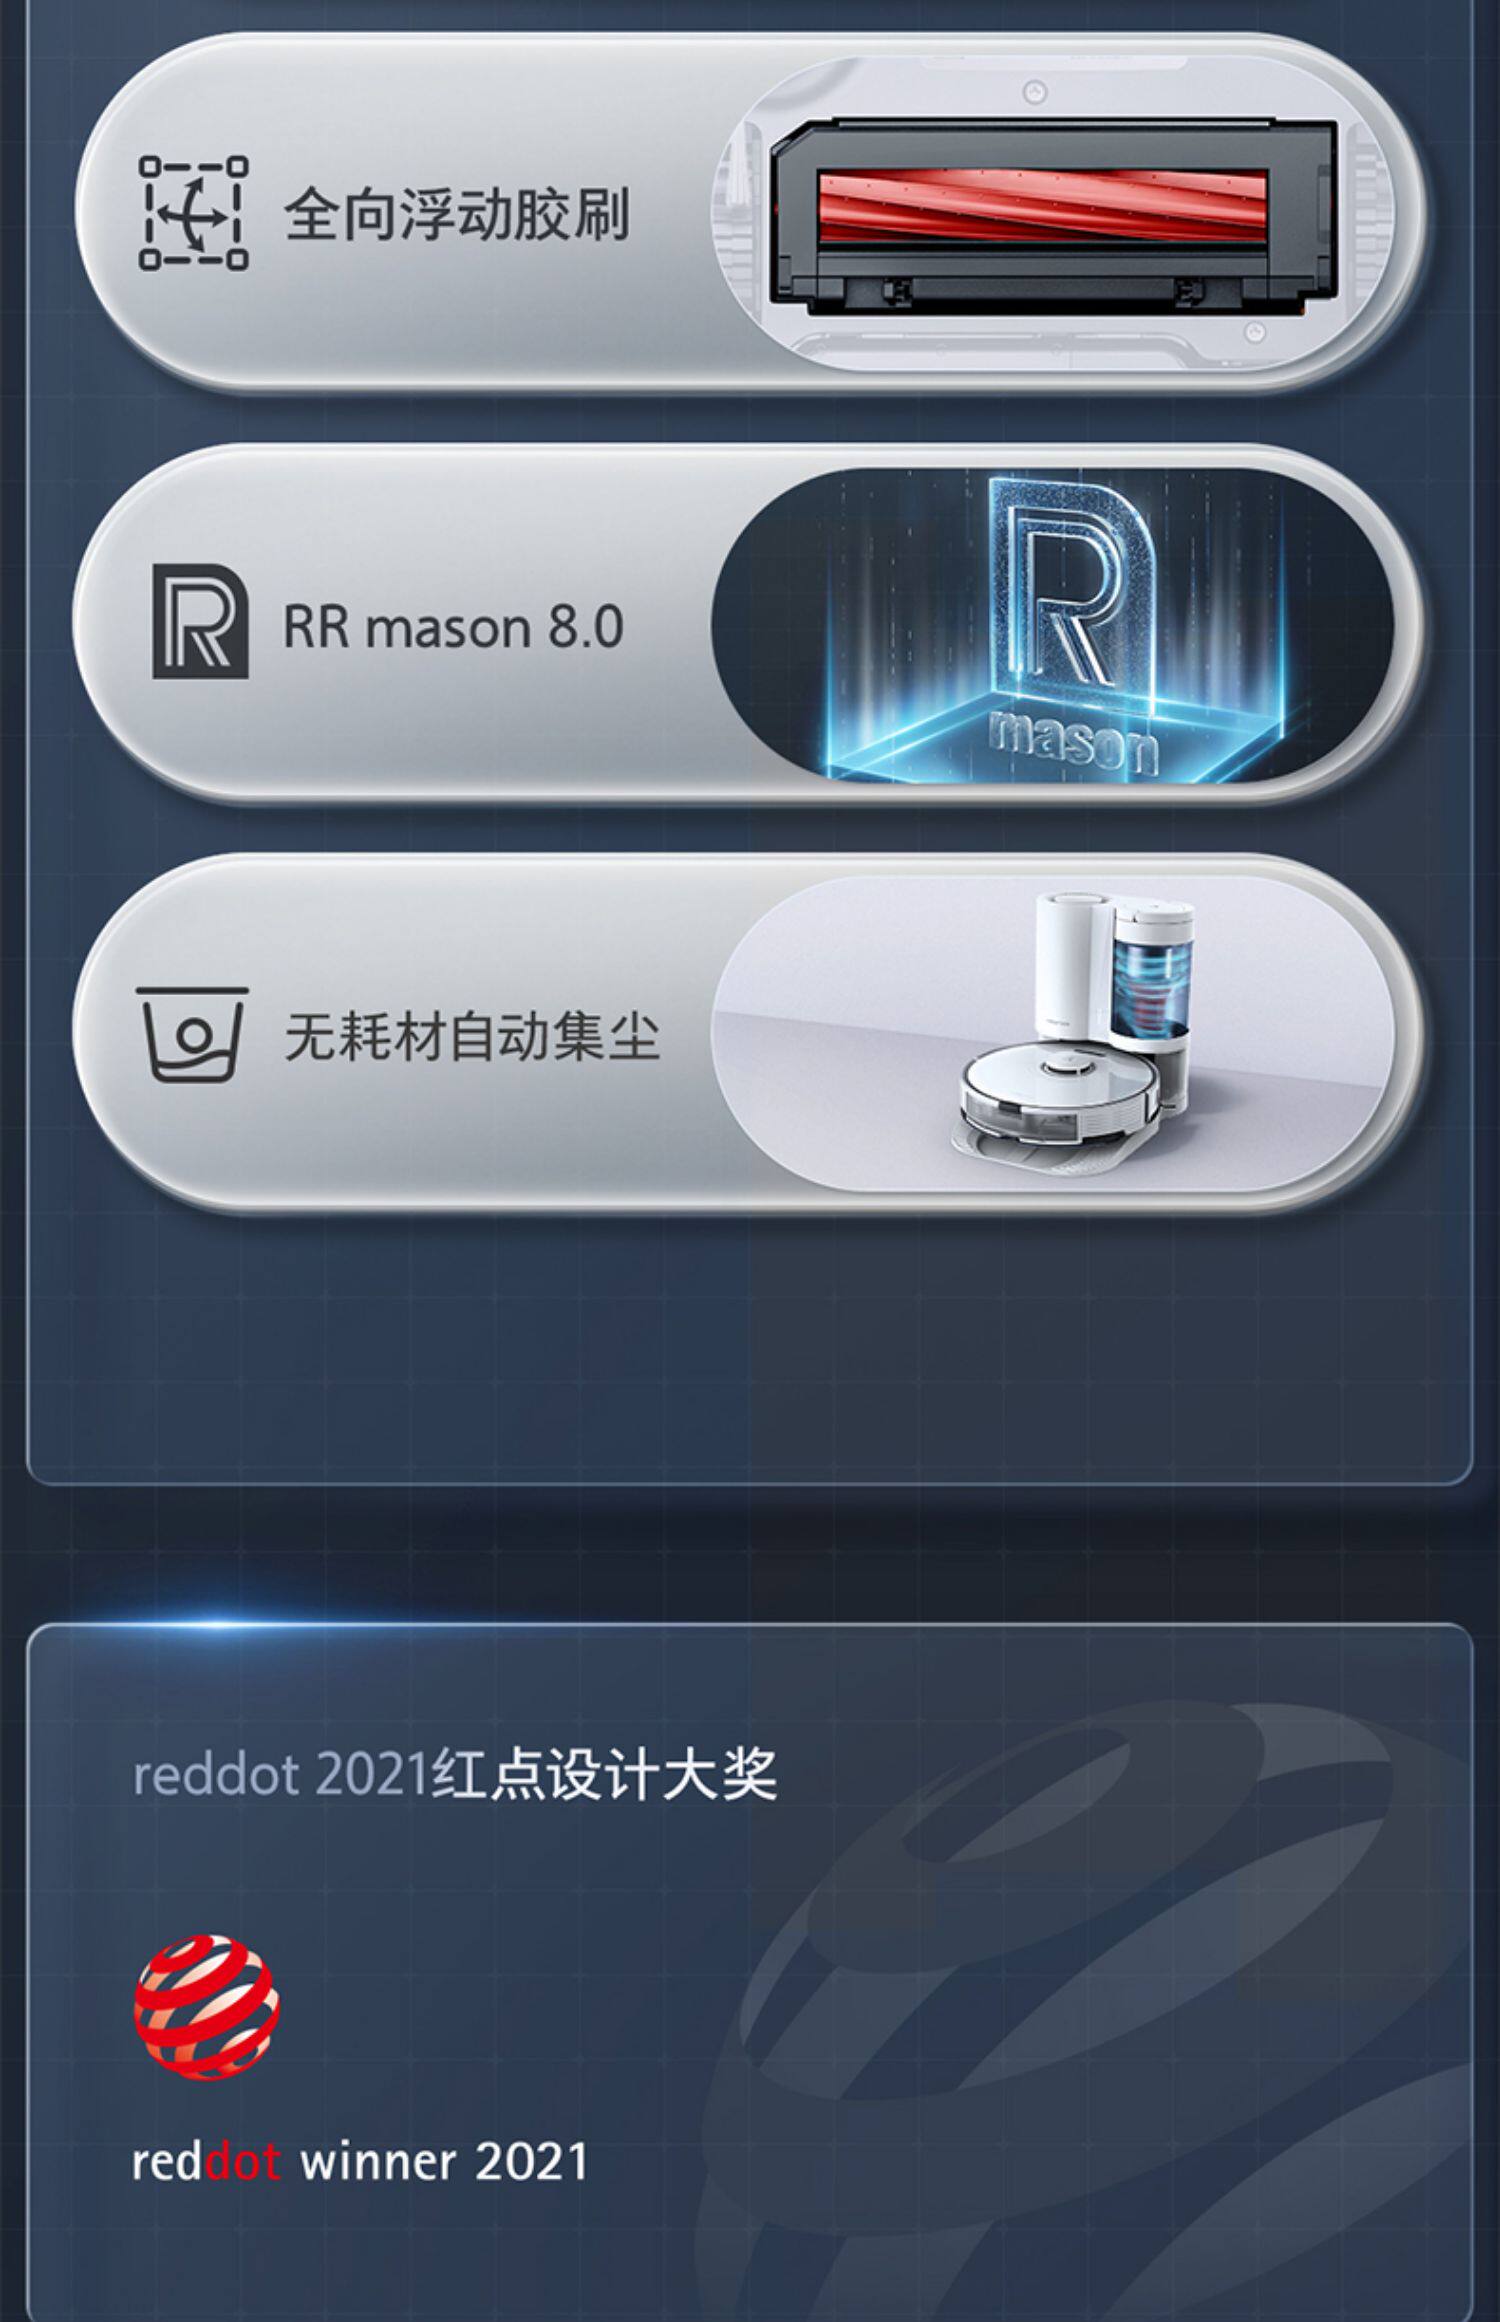
Task: Click the reddot 2021红点设计大奖 heading
Action: click(x=455, y=1774)
